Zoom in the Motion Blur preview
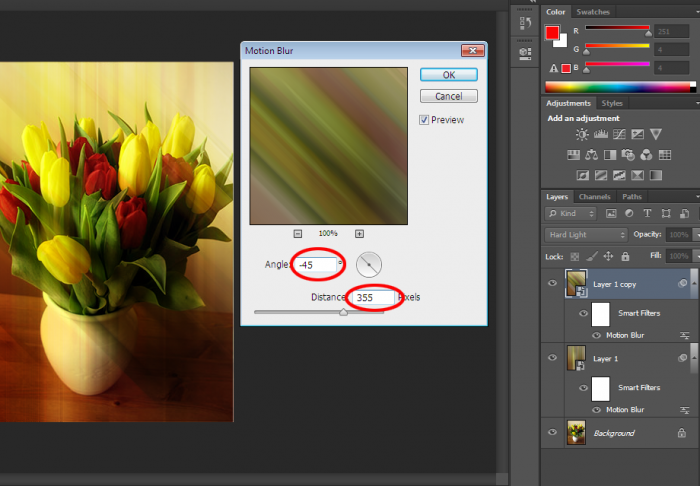This screenshot has width=700, height=486. pyautogui.click(x=359, y=233)
